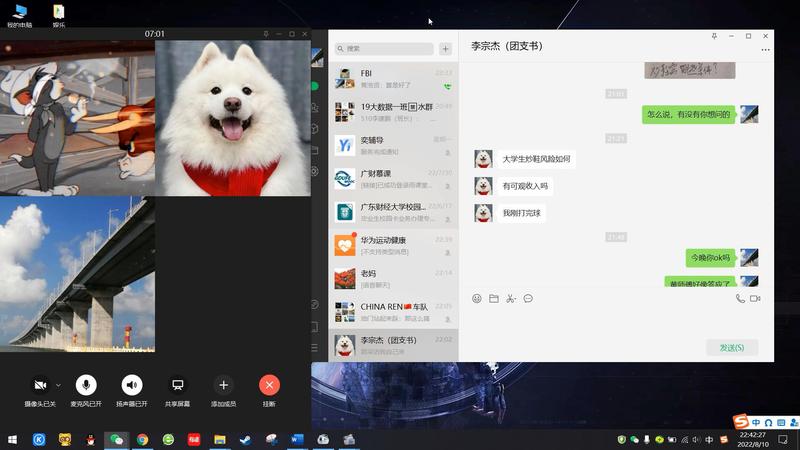Open the Favorites tab in WeChat's sidebar

(x=315, y=129)
